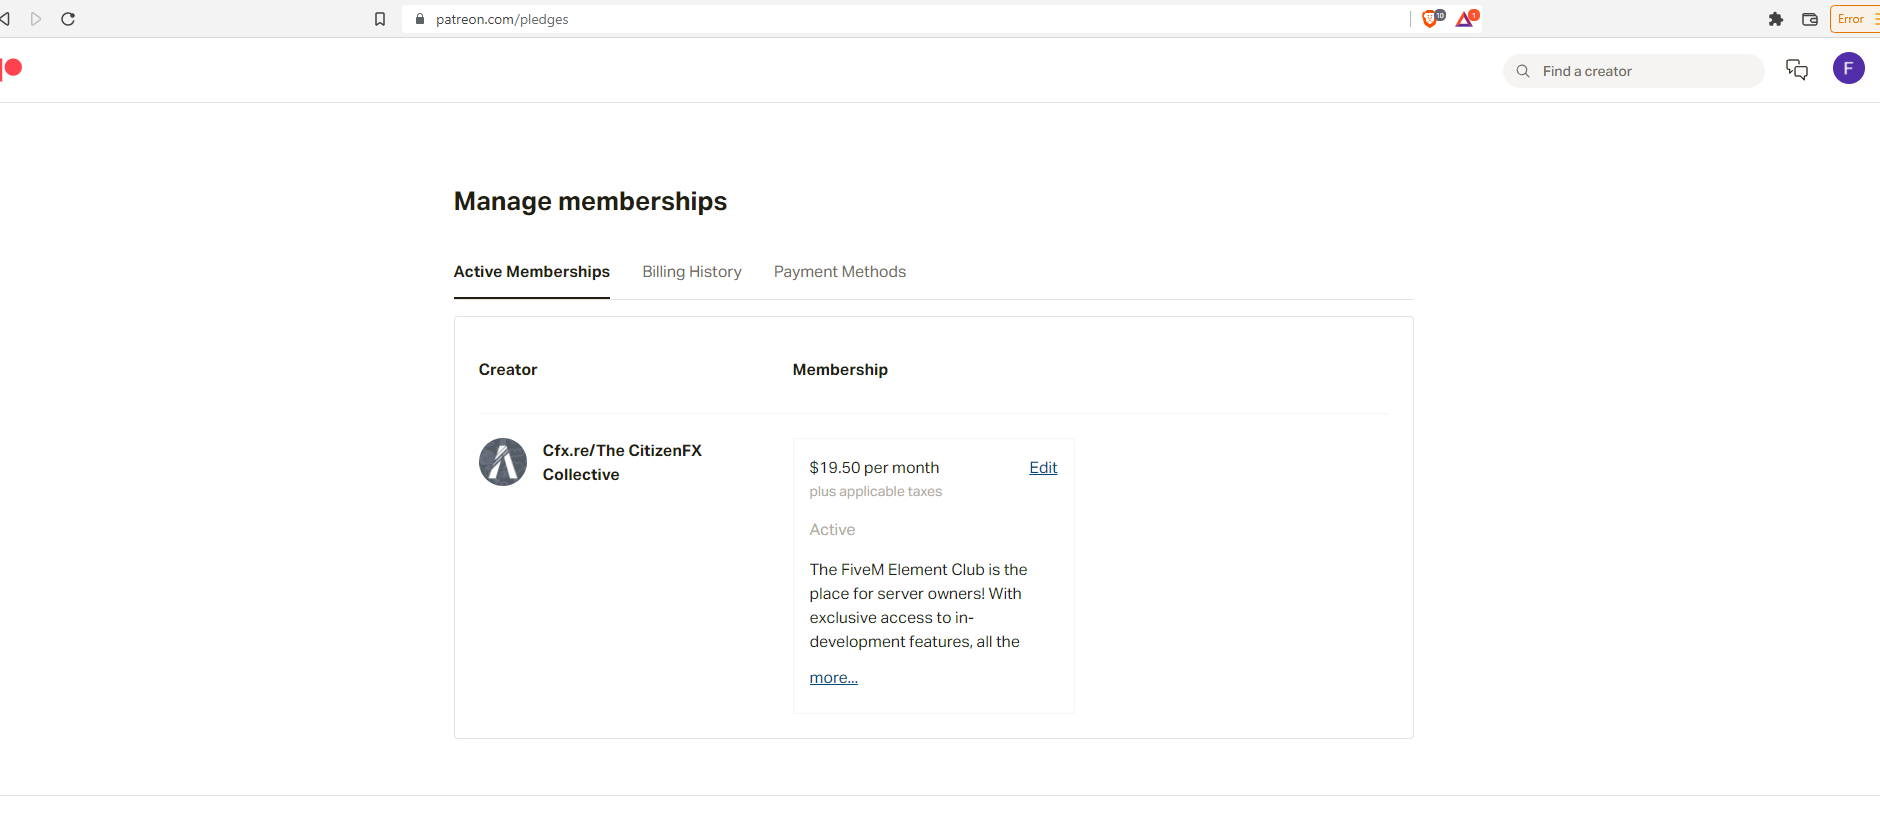Expand description via more... link
This screenshot has height=818, width=1880.
(834, 678)
